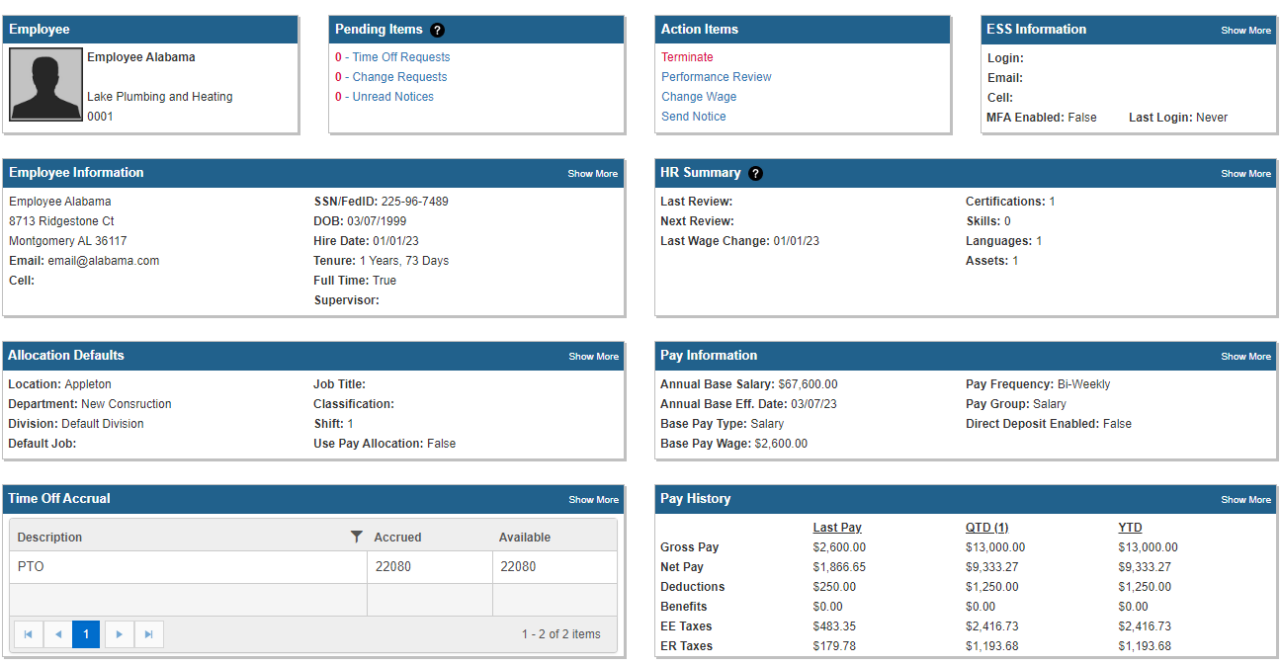Show more Allocation Defaults details
1280x665 pixels.
pyautogui.click(x=593, y=357)
